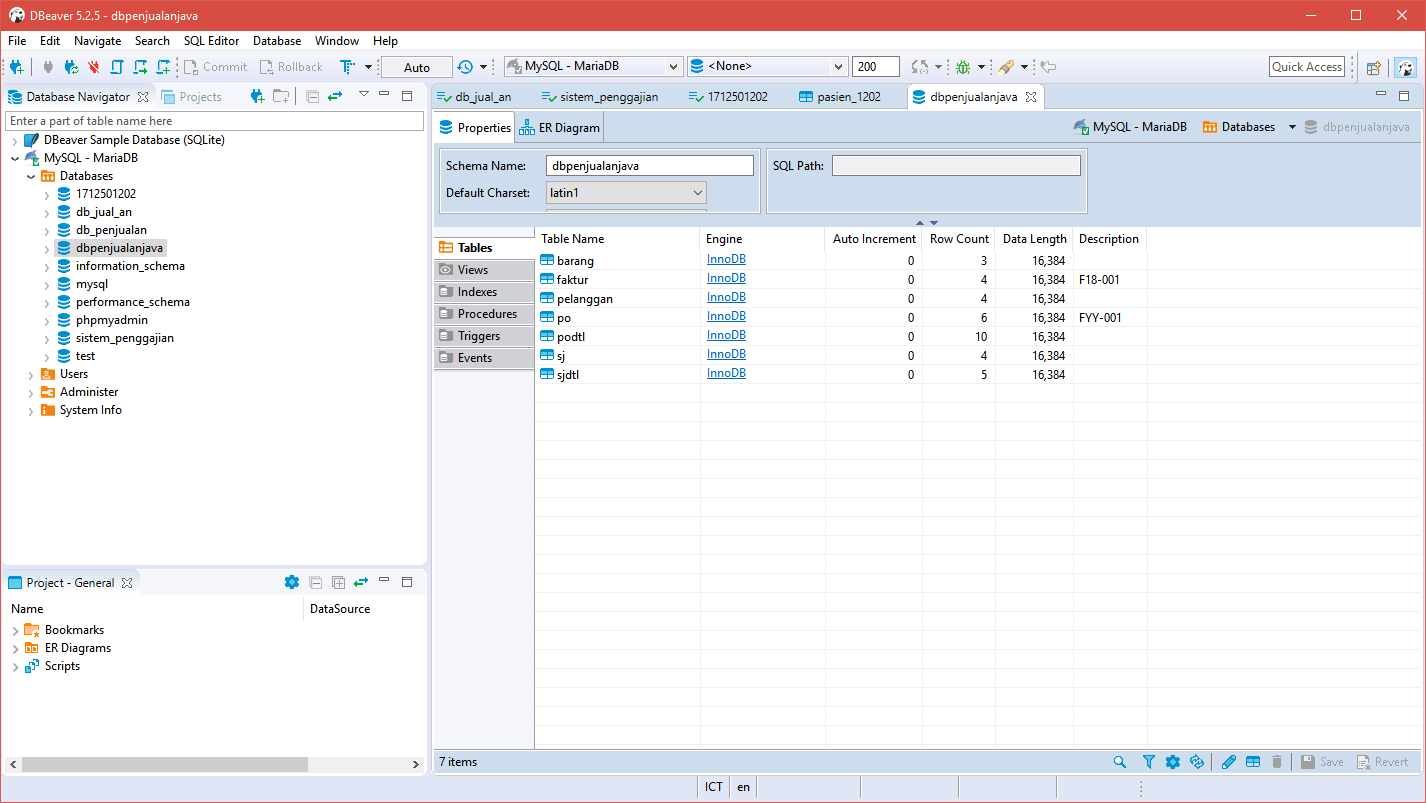The image size is (1426, 803).
Task: Click the gear settings icon below the tables list
Action: [x=1173, y=762]
